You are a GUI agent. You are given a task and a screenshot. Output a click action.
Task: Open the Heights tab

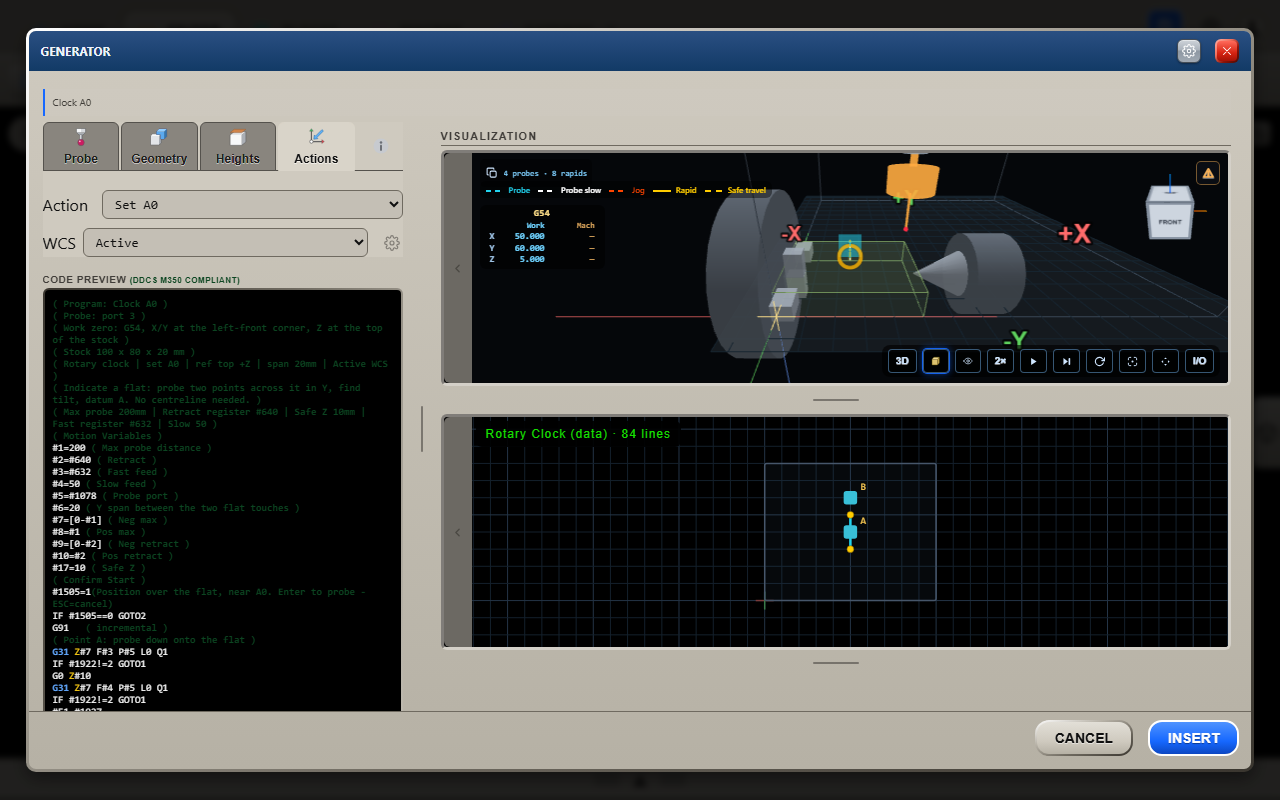pos(237,146)
